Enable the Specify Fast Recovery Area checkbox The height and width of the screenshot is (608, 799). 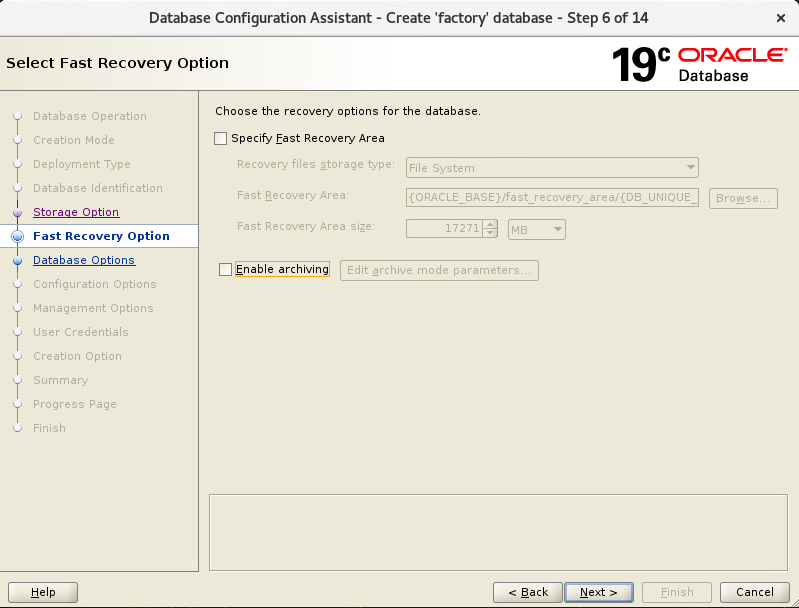pos(221,139)
